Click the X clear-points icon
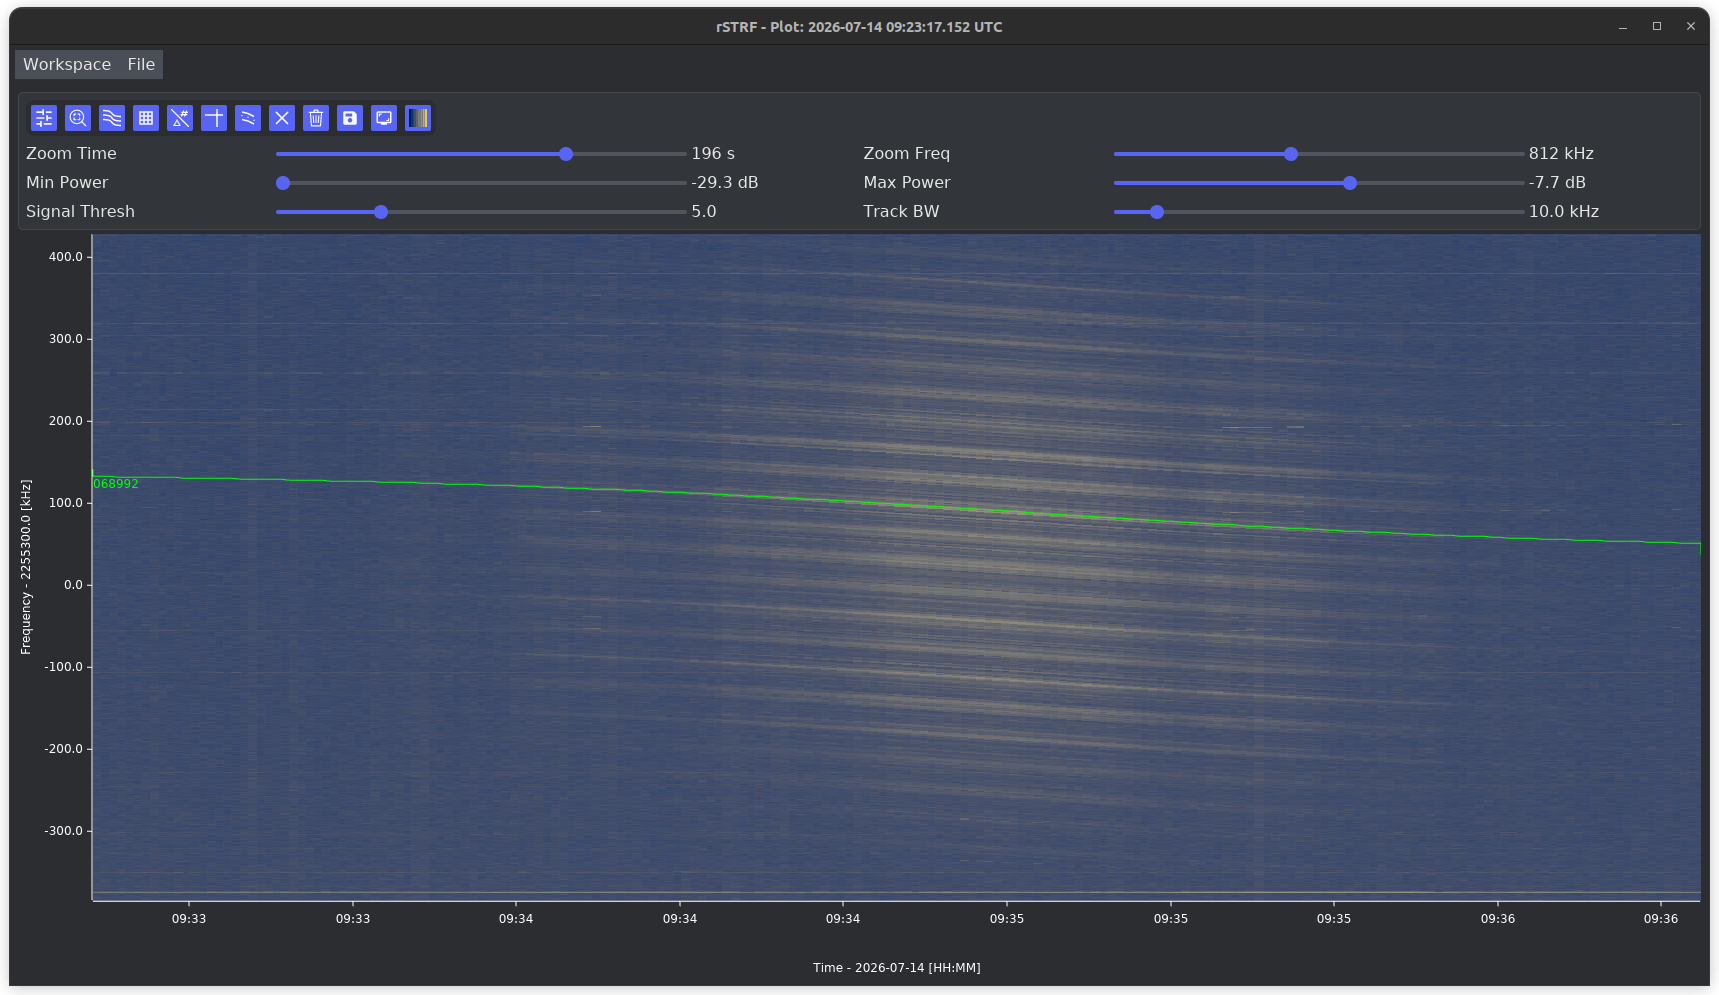Screen dimensions: 1719x995 point(282,118)
